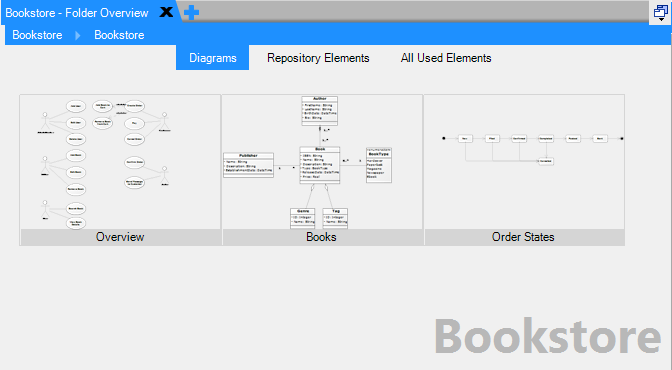Switch to the Repository Elements tab
672x370 pixels.
point(318,58)
